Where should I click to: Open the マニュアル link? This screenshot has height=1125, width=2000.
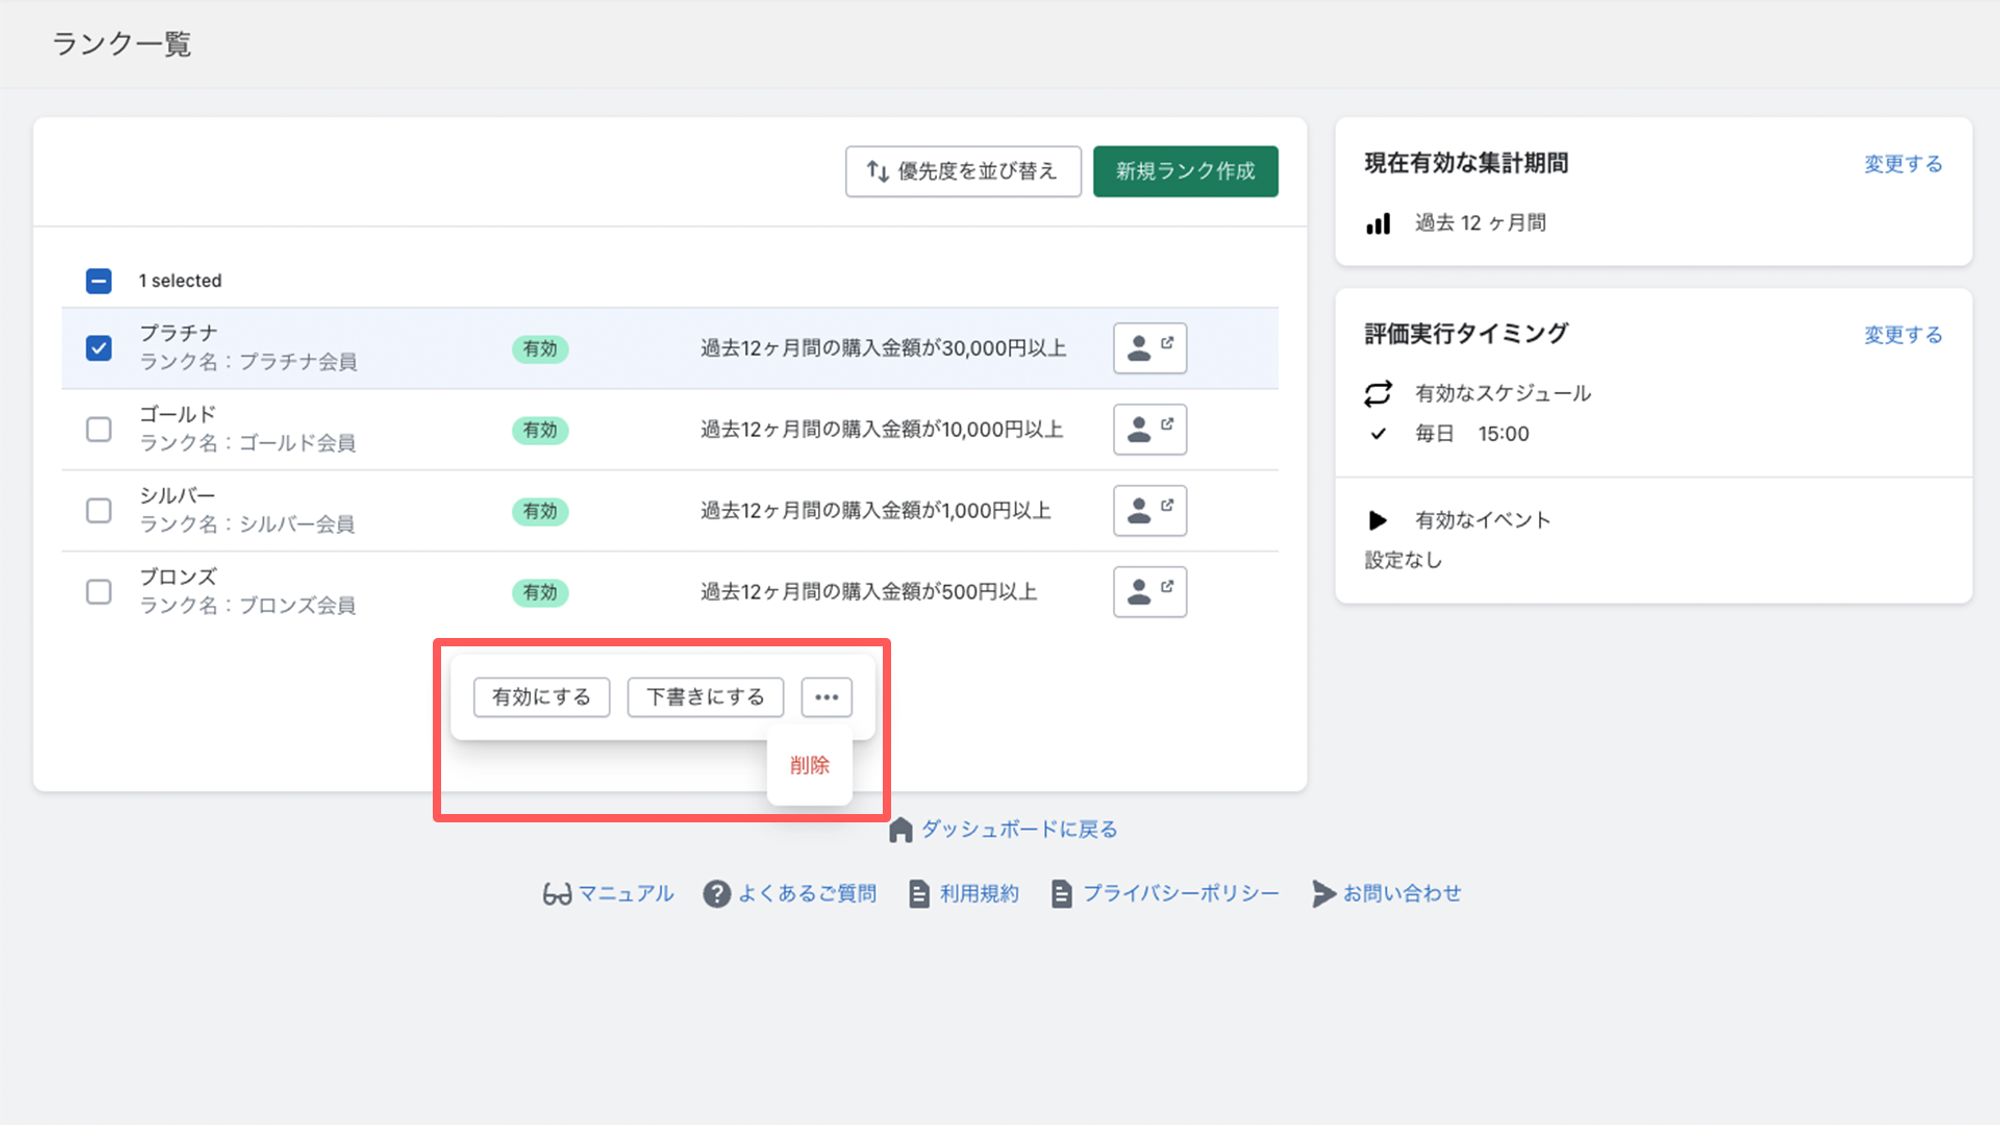[626, 893]
